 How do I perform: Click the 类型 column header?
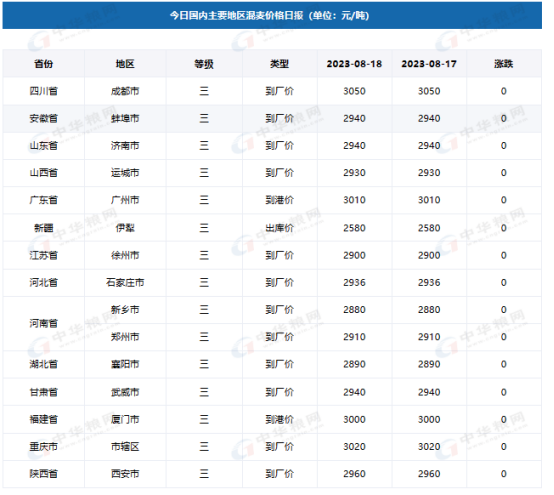(x=279, y=64)
